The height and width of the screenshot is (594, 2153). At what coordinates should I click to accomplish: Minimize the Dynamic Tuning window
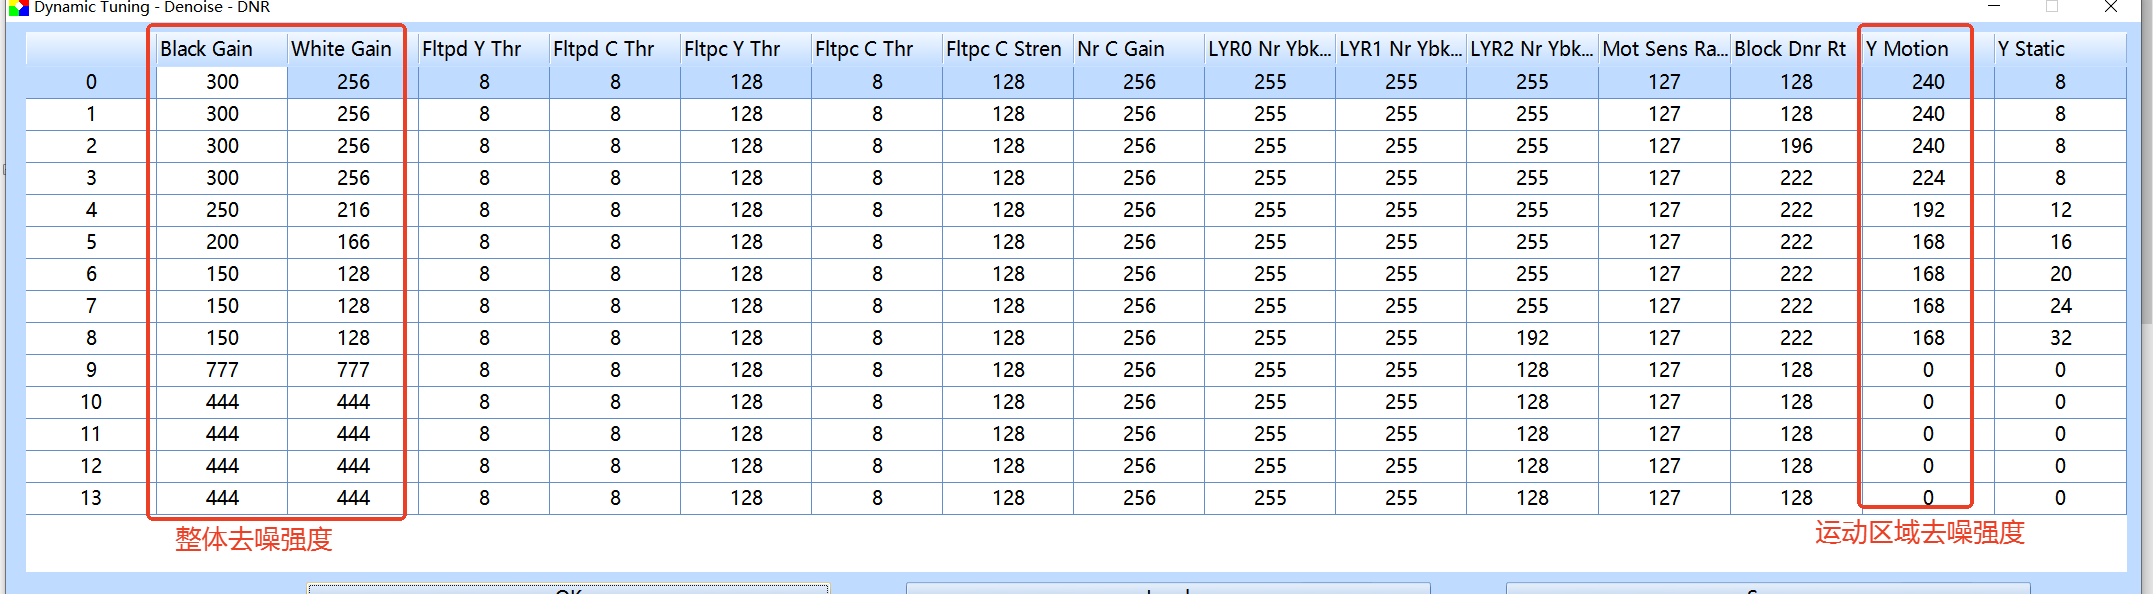click(x=1993, y=7)
